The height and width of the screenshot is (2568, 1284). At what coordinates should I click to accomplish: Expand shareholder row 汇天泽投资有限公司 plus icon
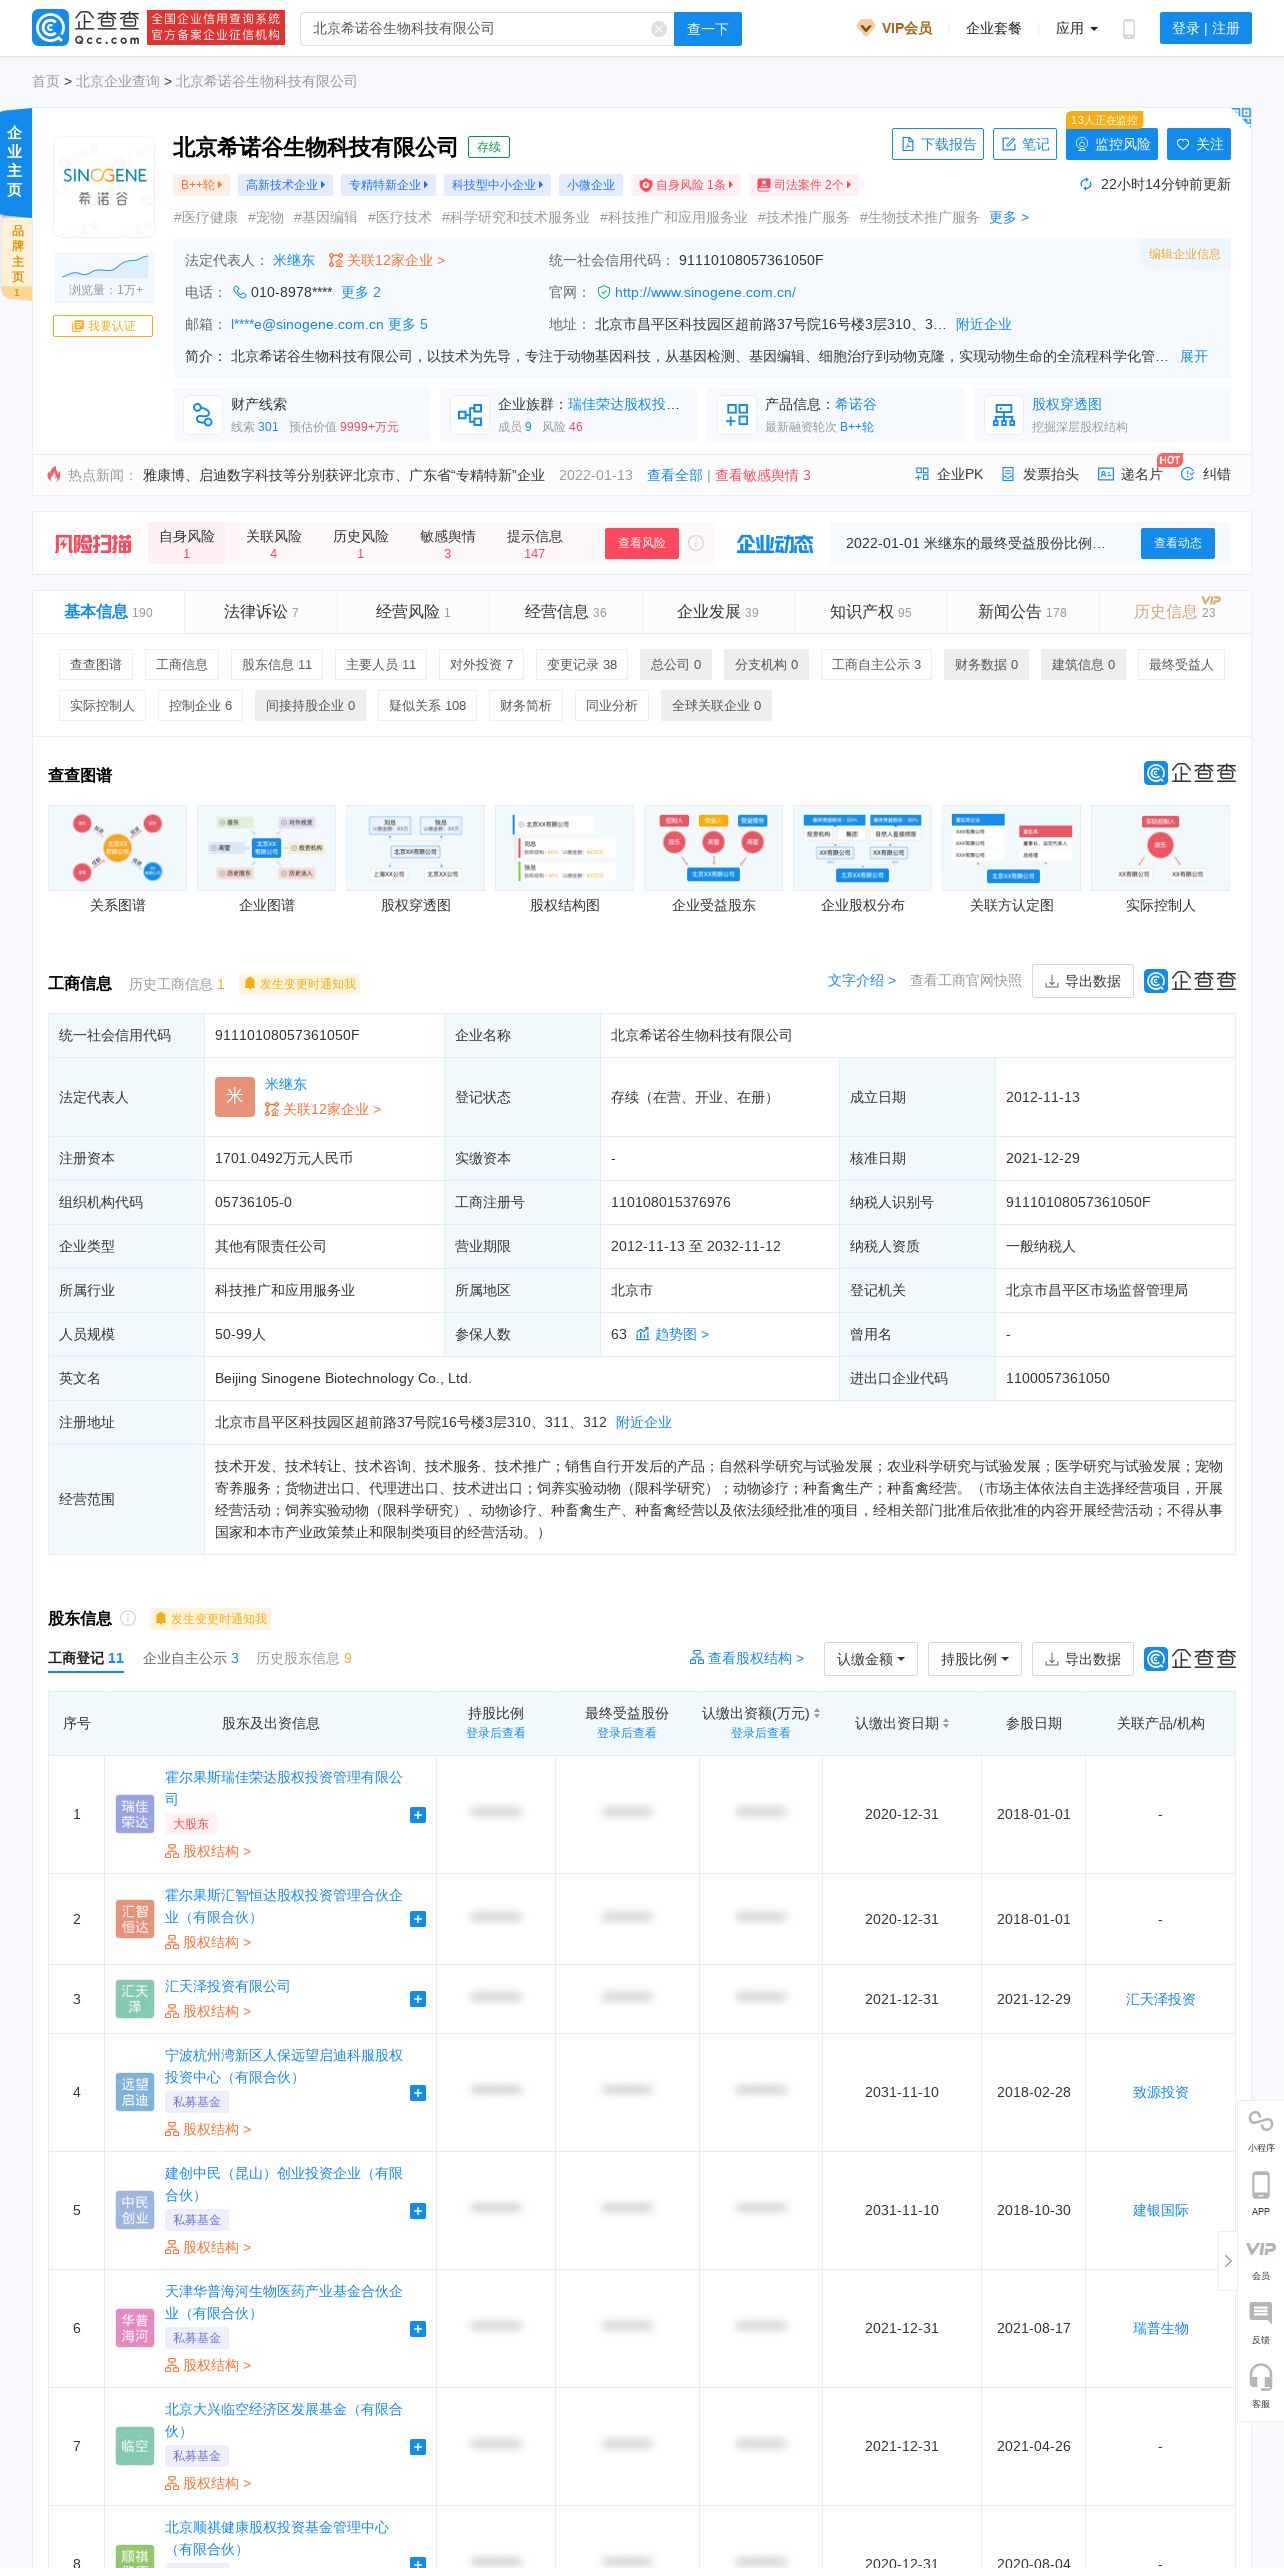click(418, 1998)
